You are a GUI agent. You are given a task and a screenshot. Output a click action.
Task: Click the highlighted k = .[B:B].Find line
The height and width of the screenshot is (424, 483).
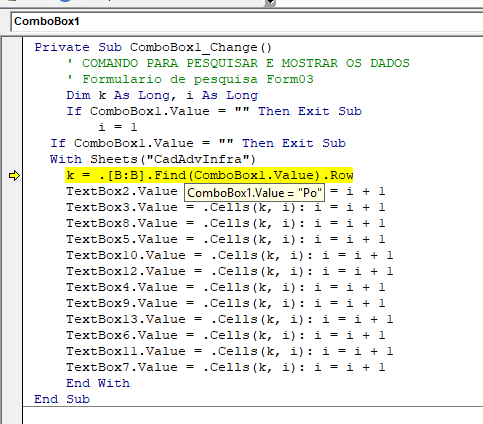click(209, 175)
